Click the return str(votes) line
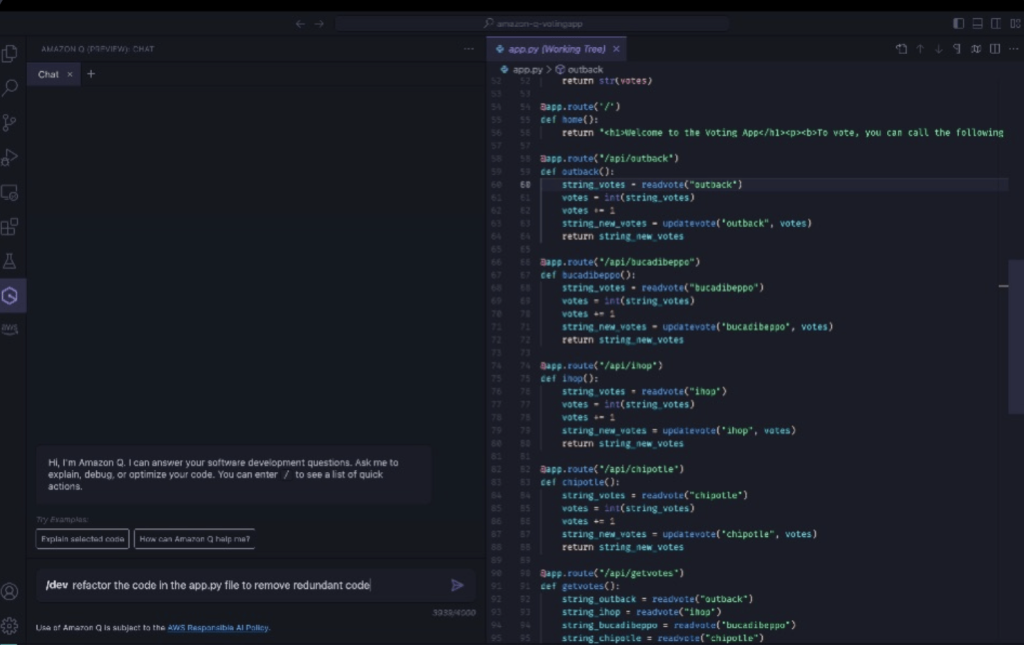This screenshot has height=645, width=1024. tap(607, 81)
